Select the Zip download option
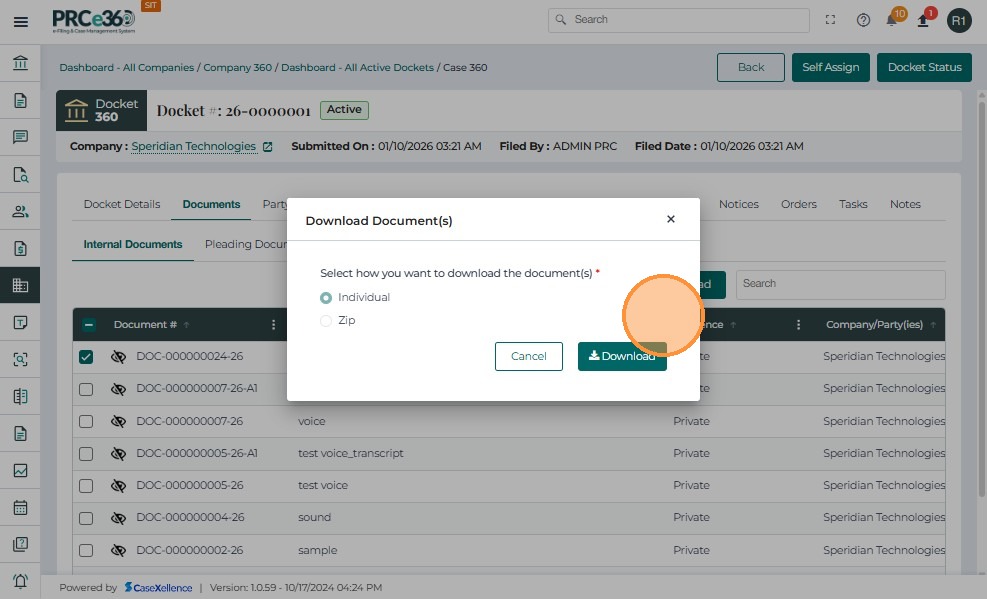The width and height of the screenshot is (987, 599). [325, 321]
